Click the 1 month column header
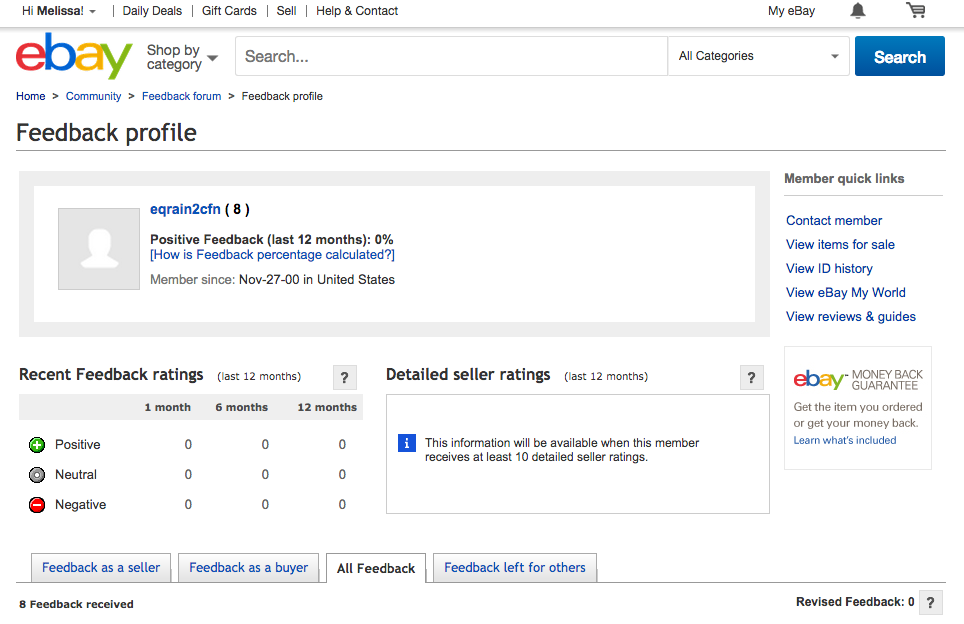Viewport: 964px width, 624px height. (x=167, y=407)
